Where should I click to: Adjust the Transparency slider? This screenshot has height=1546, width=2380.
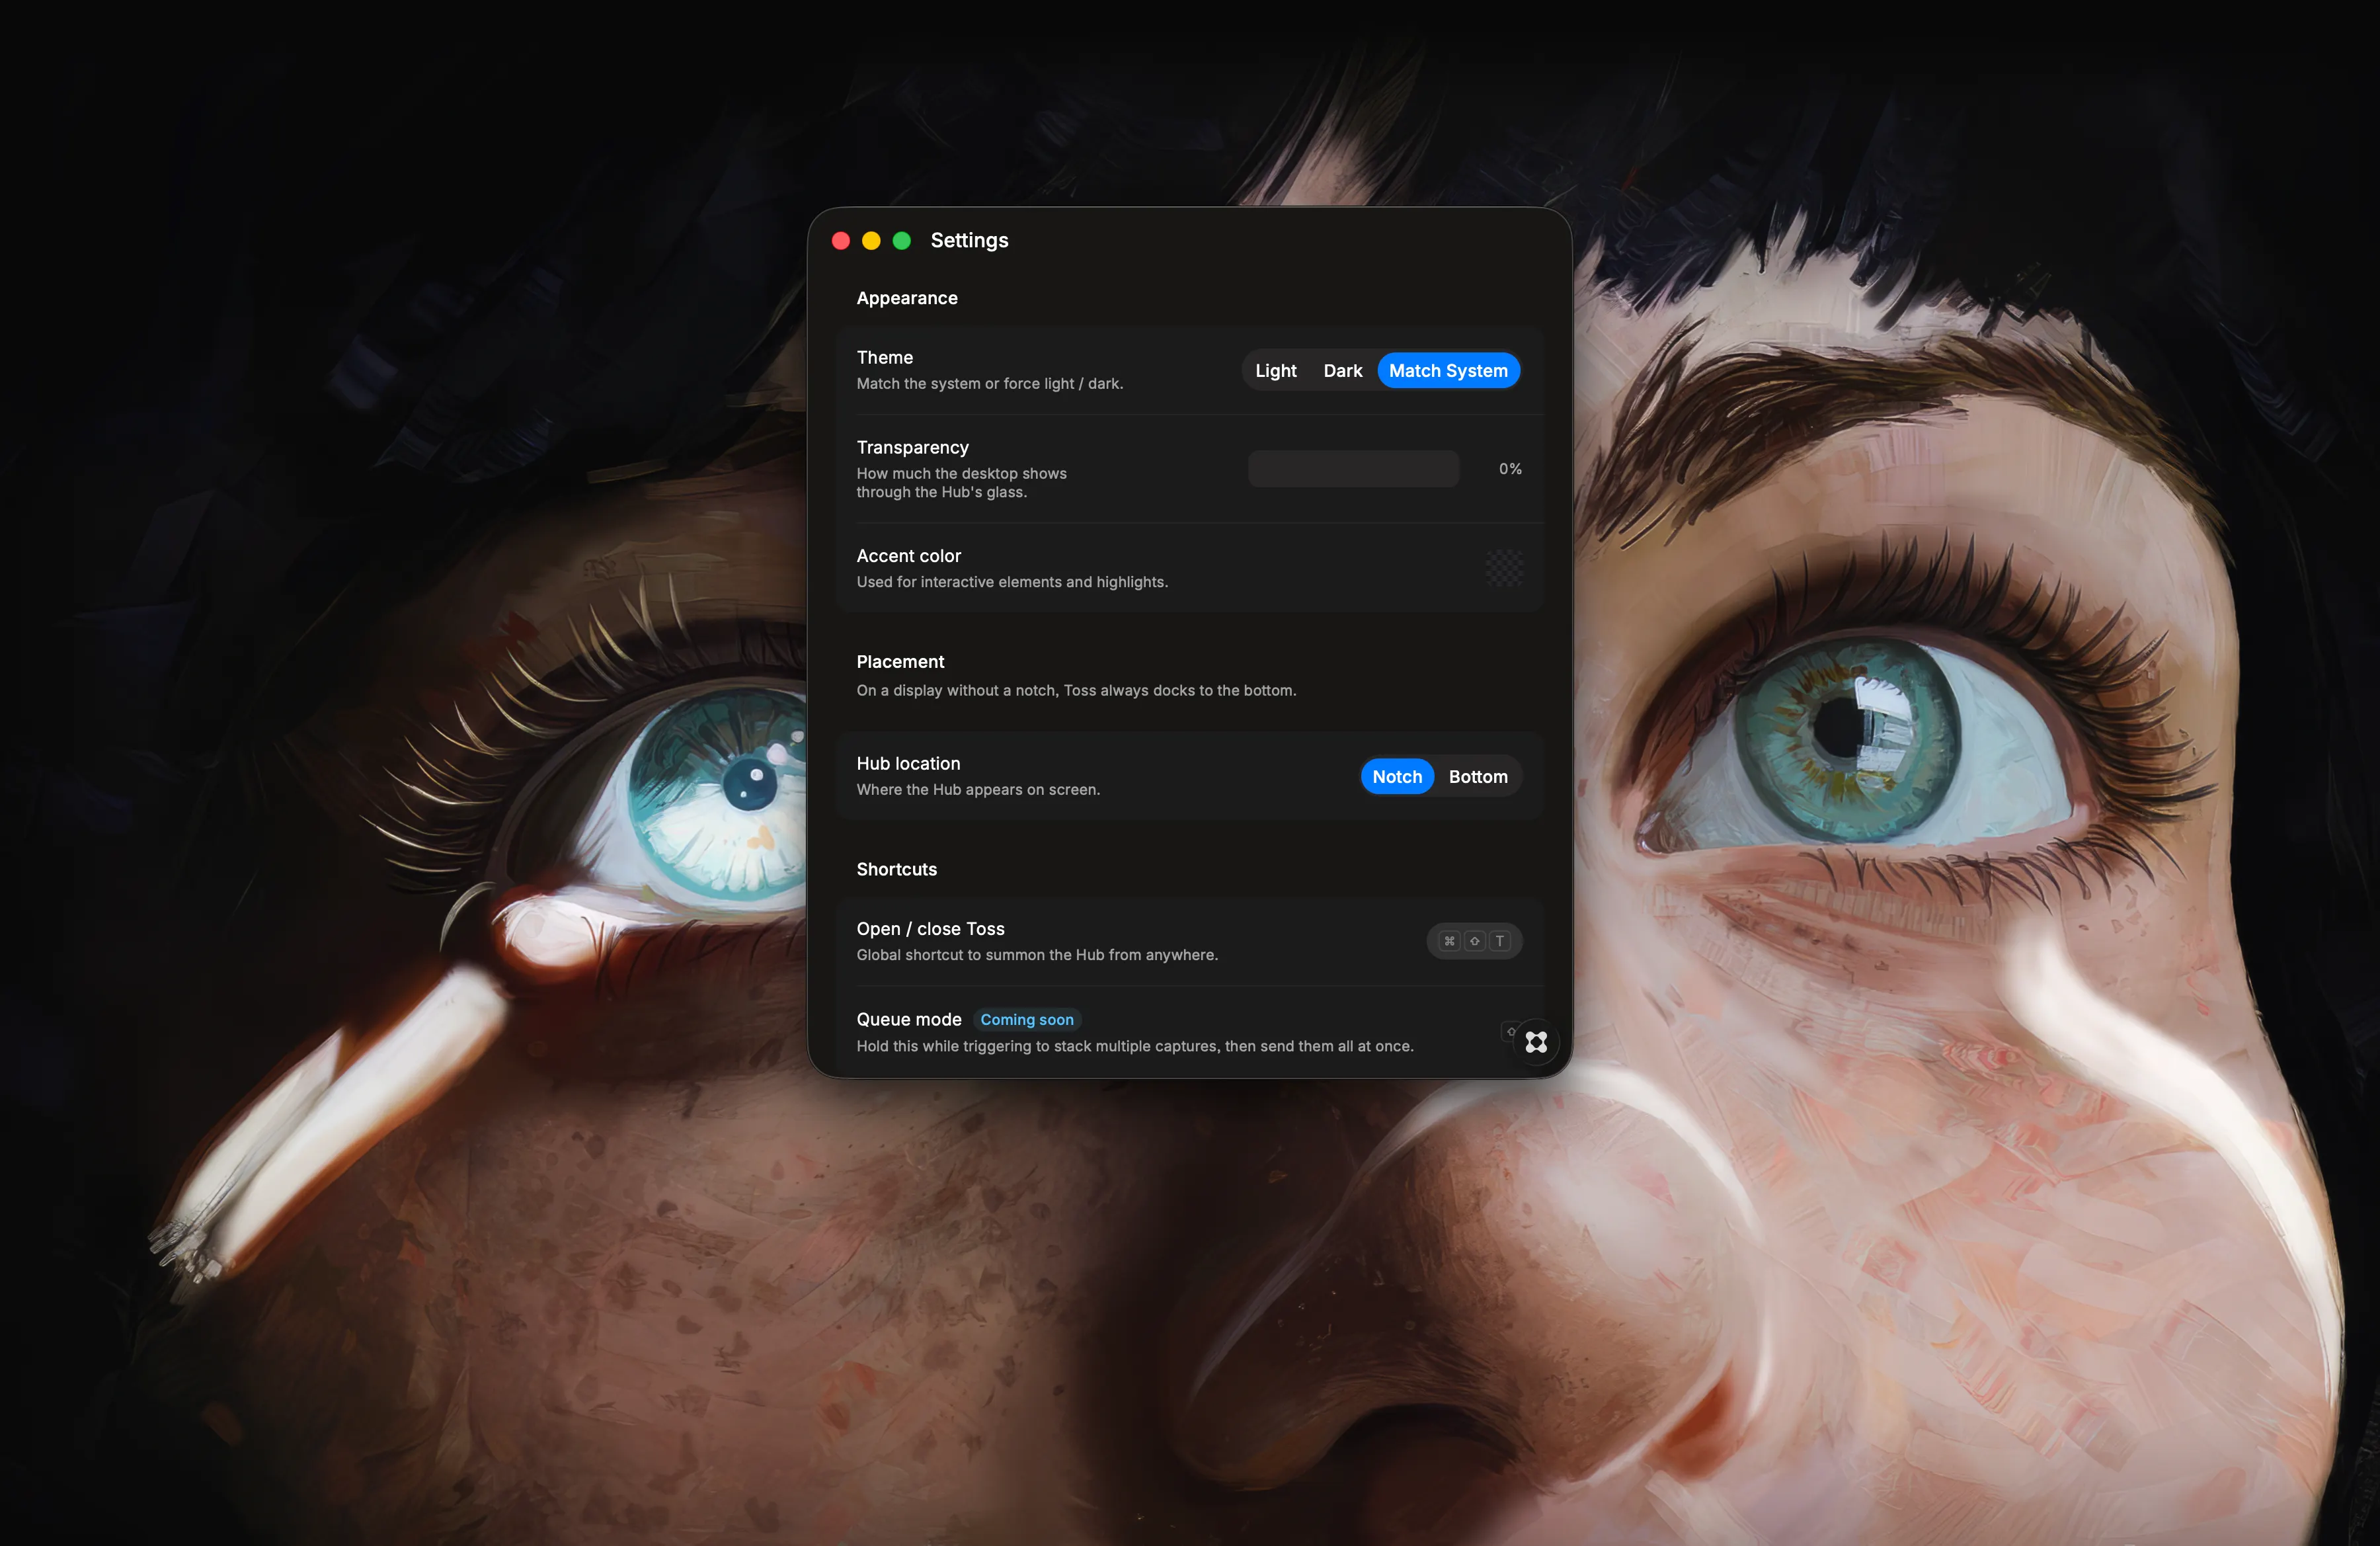click(1353, 469)
